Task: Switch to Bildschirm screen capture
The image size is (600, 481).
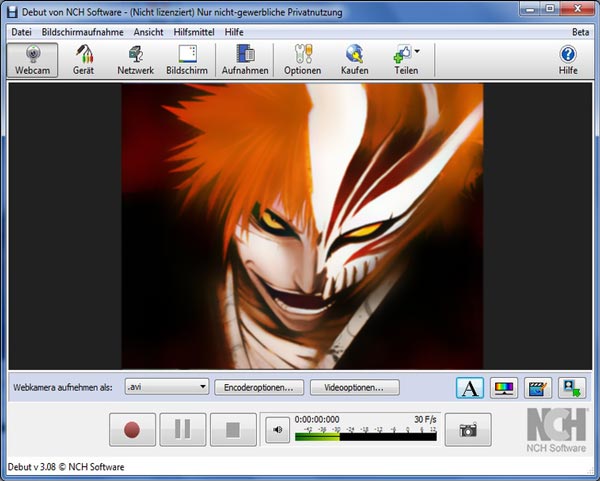Action: pos(186,61)
